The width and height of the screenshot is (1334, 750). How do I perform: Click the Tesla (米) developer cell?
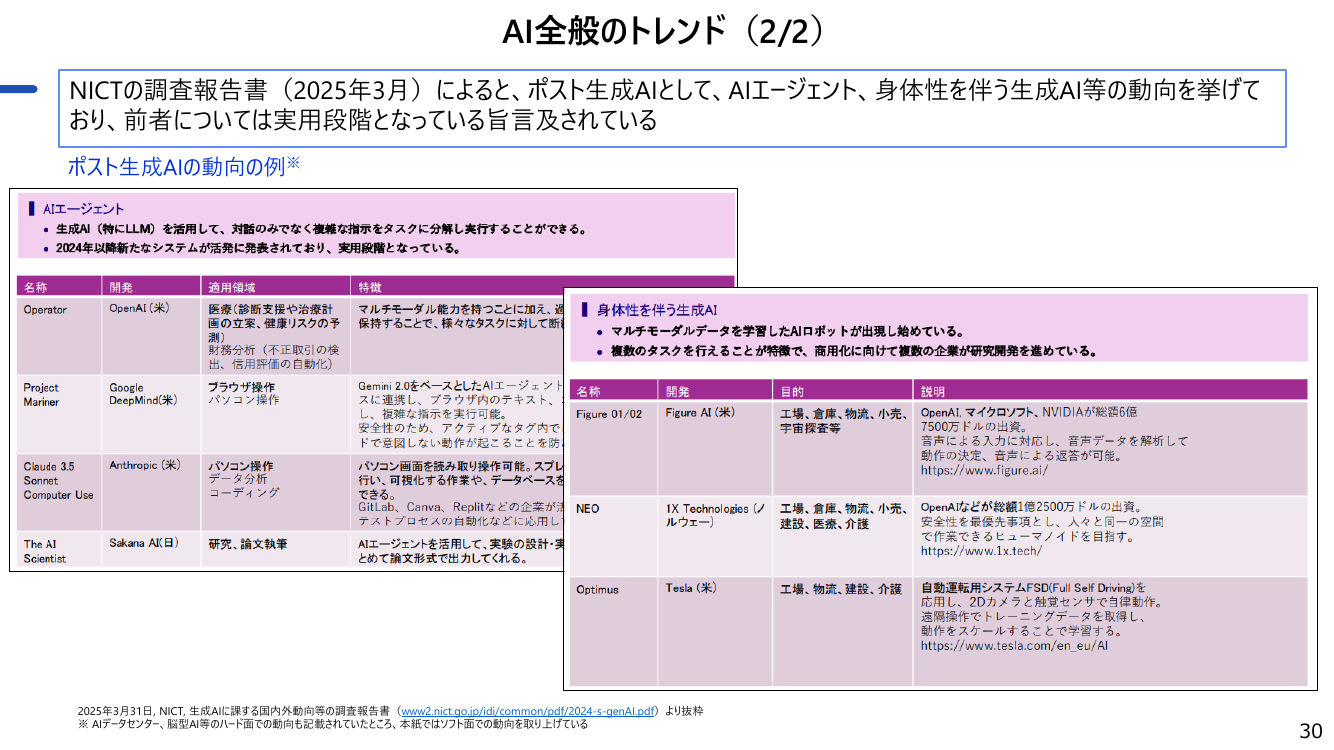715,631
